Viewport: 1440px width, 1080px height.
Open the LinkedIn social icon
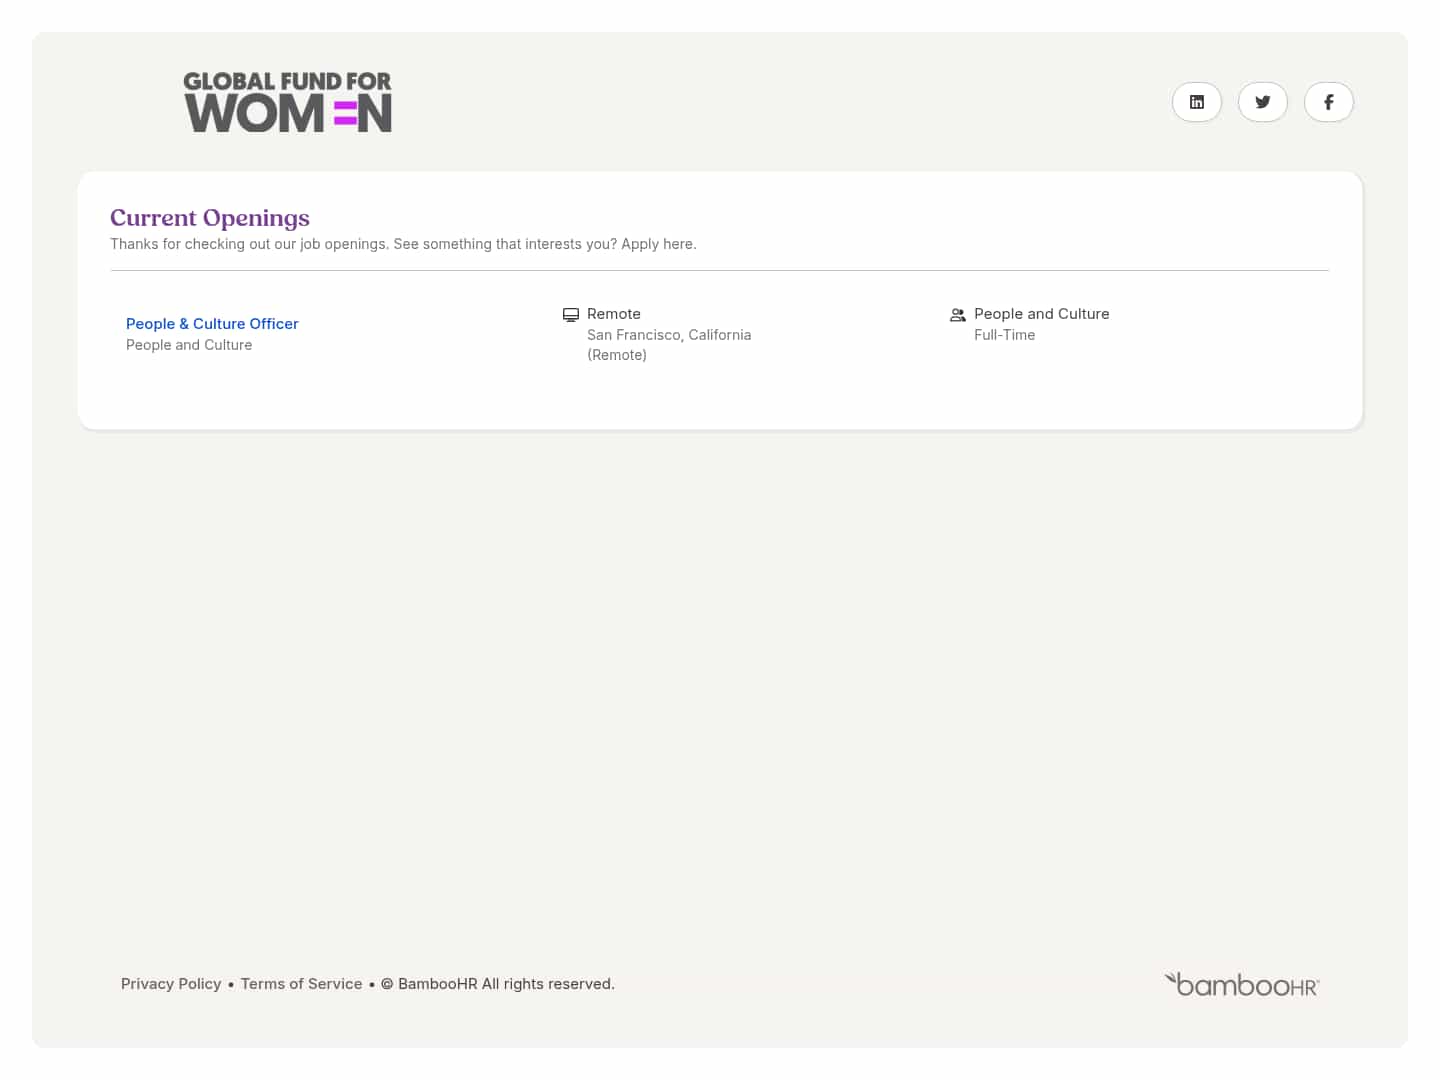tap(1197, 102)
